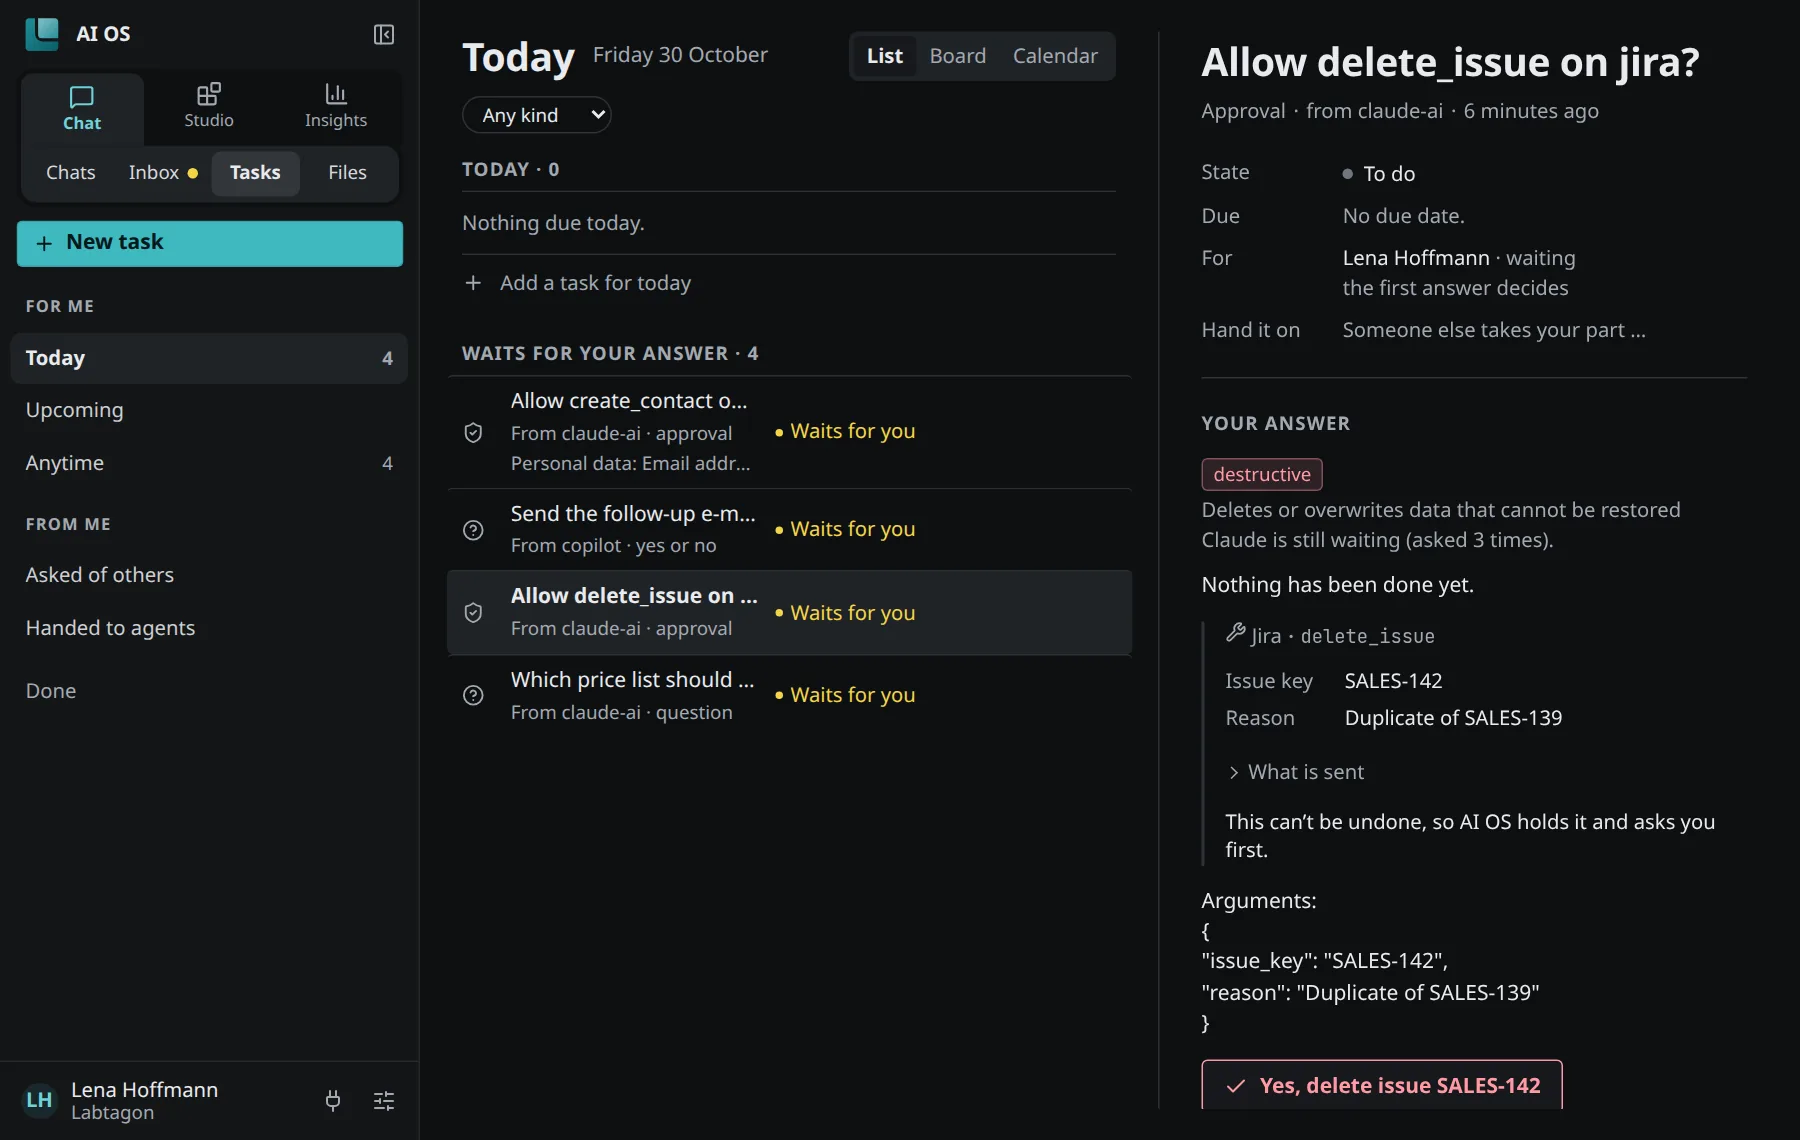Switch to Board view
The width and height of the screenshot is (1800, 1140).
[x=957, y=56]
